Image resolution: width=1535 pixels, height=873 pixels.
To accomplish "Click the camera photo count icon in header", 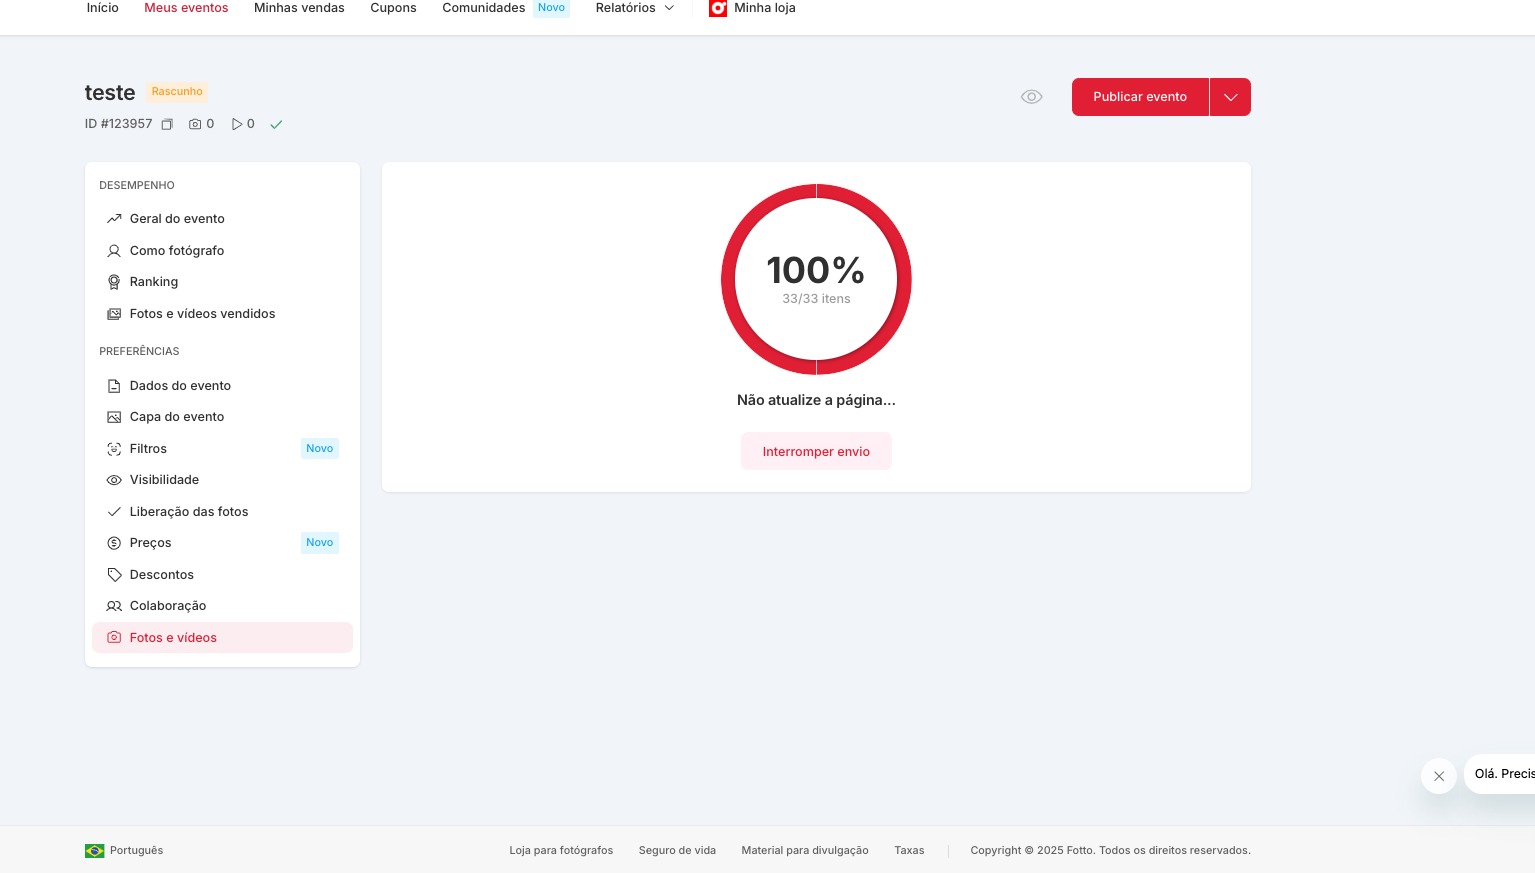I will [195, 124].
